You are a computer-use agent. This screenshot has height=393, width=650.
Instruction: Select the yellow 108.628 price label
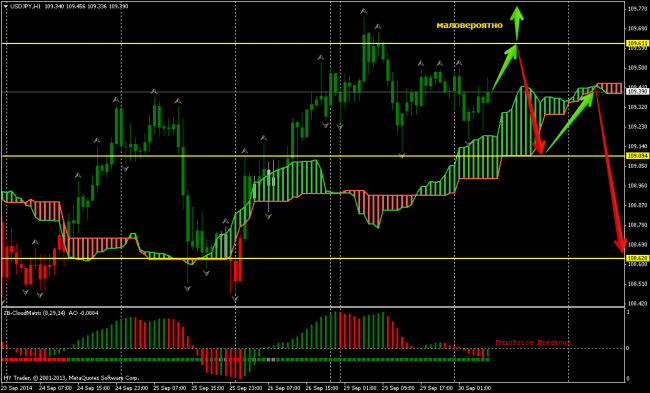tap(638, 258)
